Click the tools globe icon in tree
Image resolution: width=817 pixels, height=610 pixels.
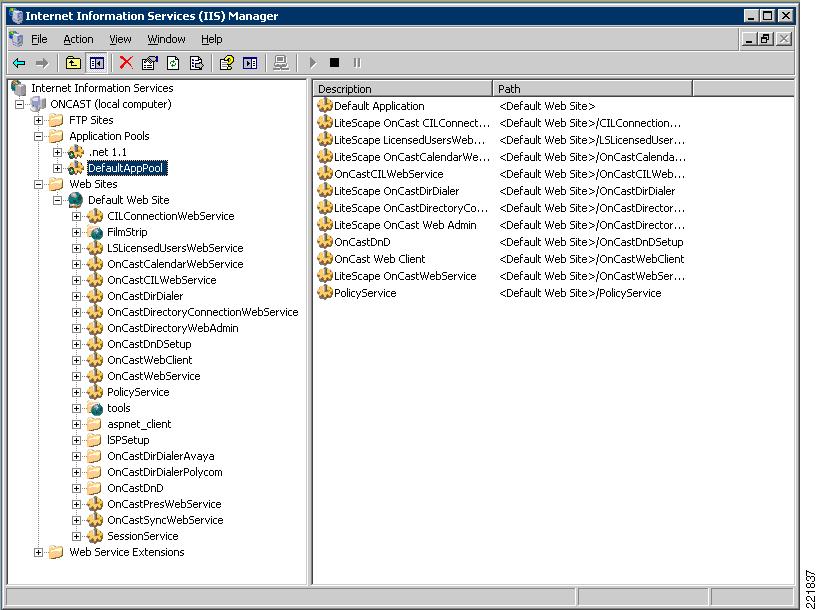(95, 408)
